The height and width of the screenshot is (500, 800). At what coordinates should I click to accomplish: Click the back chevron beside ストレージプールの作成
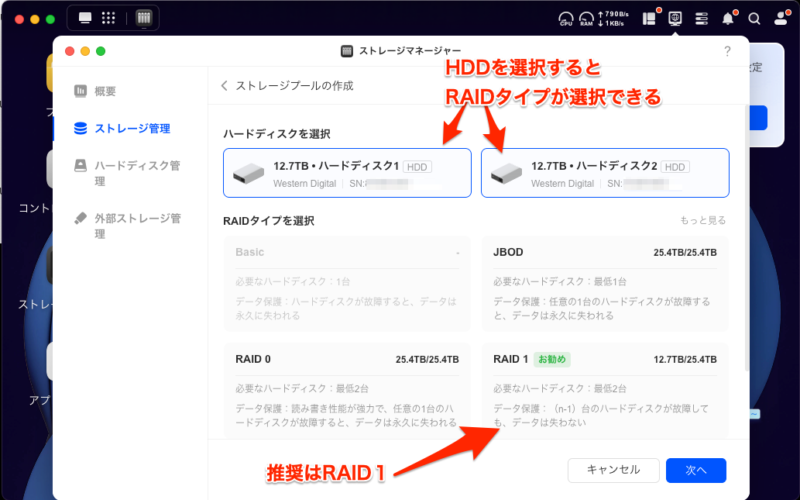click(225, 86)
